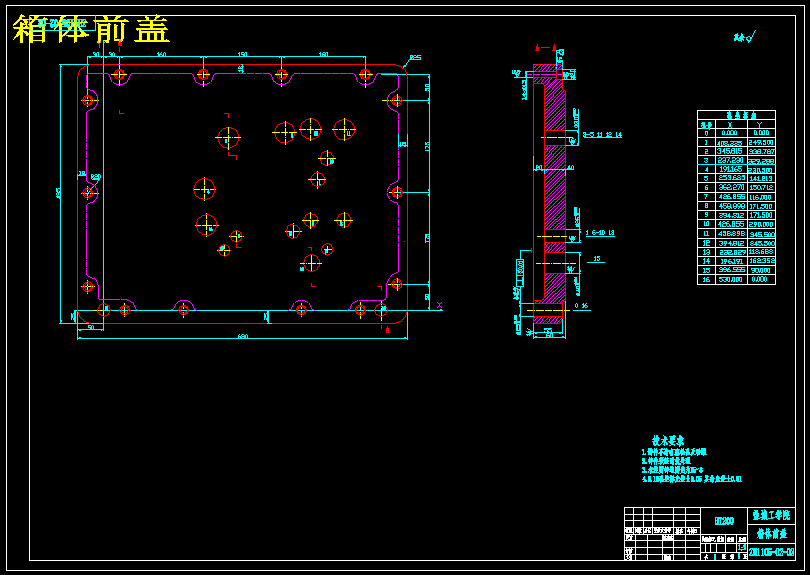Select the 630 overall width dimension
810x575 pixels.
[242, 336]
